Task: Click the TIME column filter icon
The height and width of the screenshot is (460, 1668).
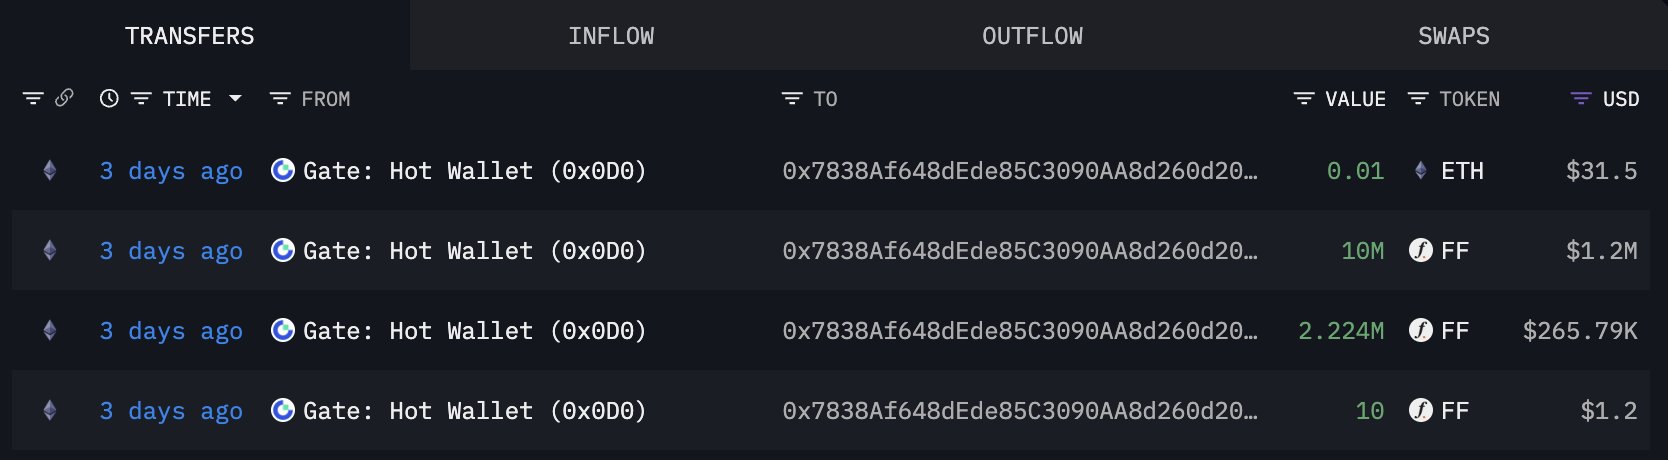Action: [141, 98]
